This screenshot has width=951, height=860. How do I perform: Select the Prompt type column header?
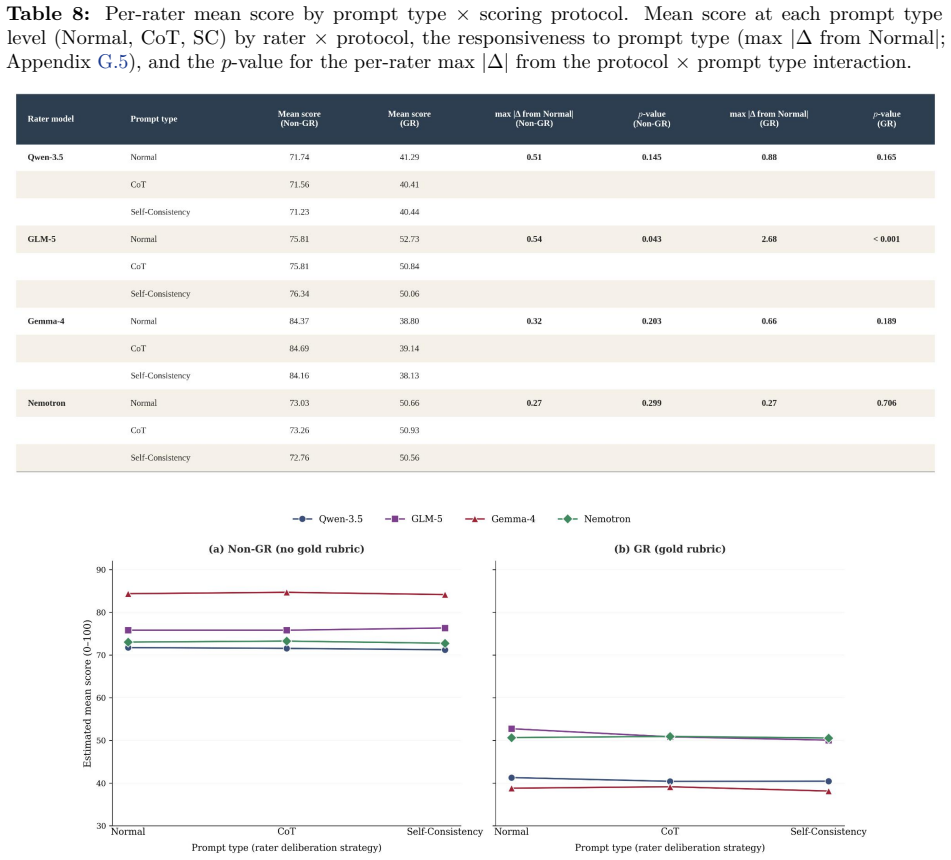154,119
